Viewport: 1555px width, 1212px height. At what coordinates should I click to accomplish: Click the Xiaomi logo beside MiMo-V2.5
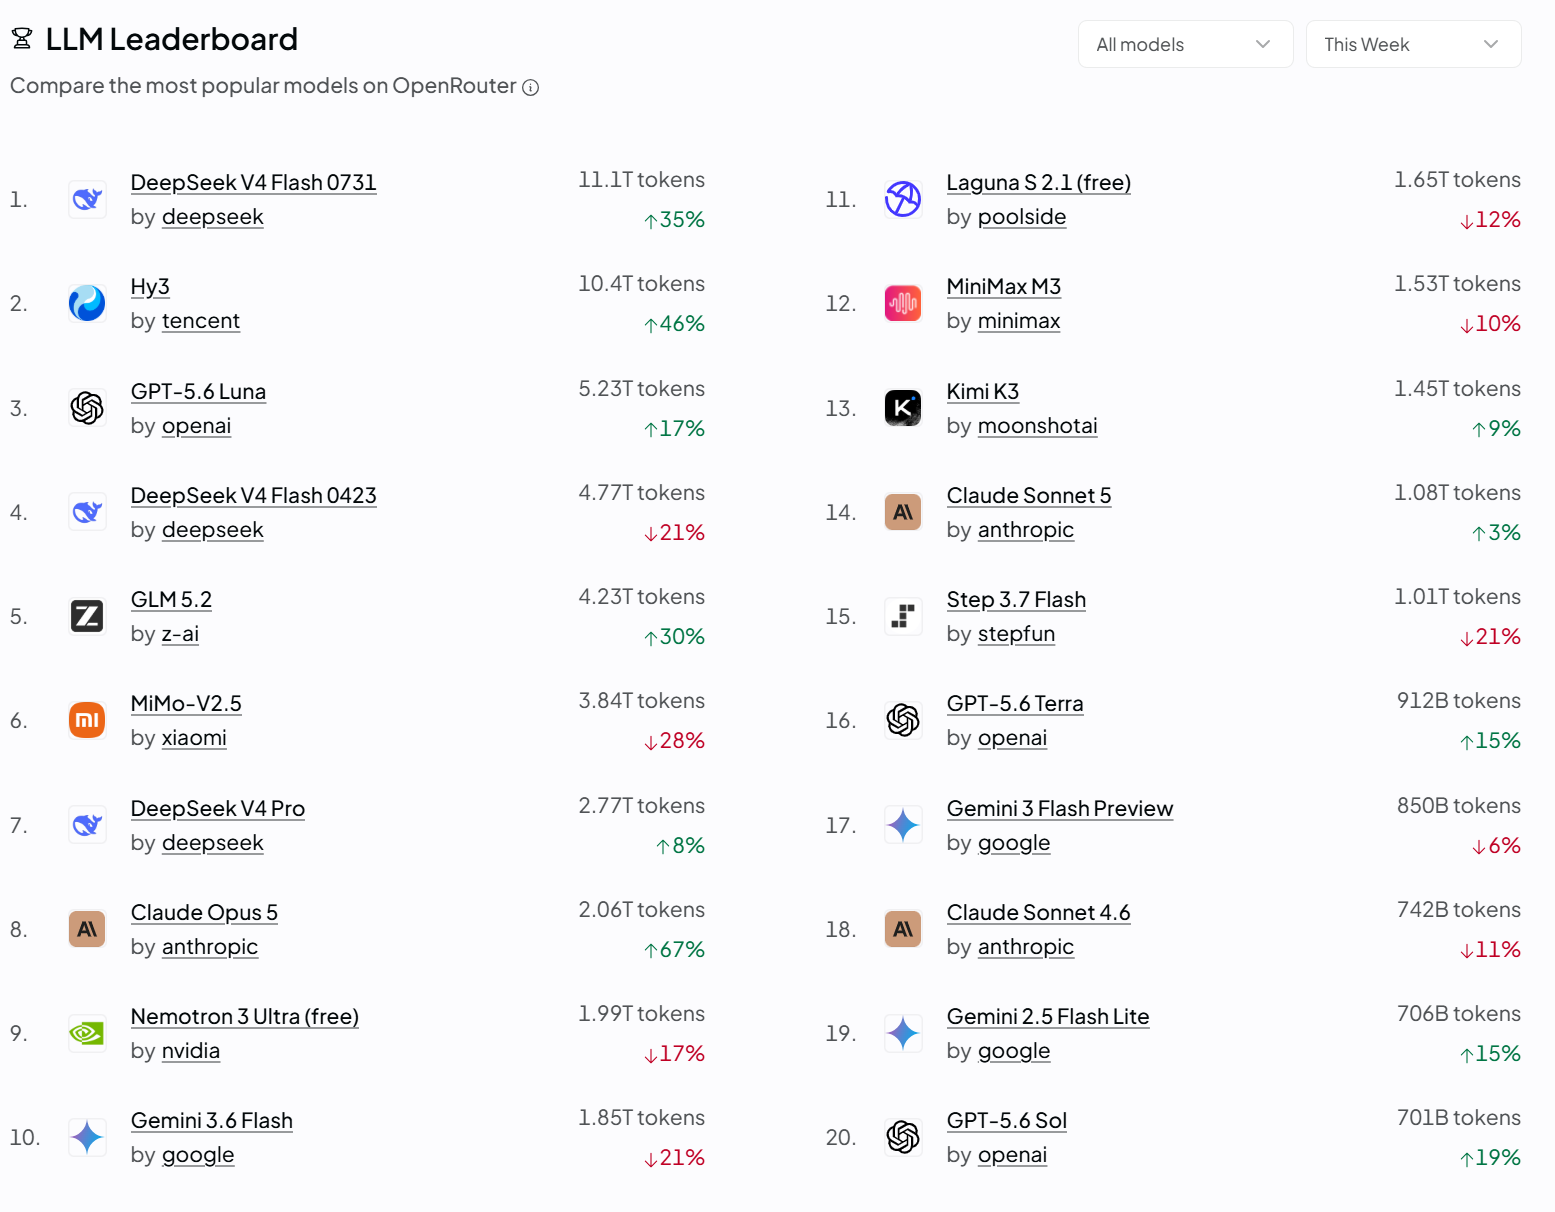[x=87, y=720]
